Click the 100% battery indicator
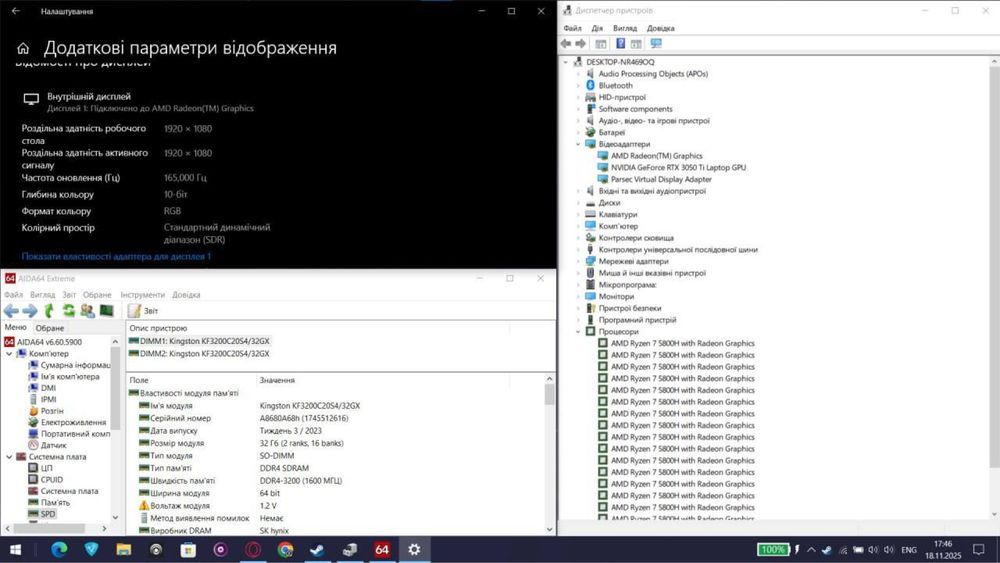Image resolution: width=1000 pixels, height=563 pixels. point(772,549)
